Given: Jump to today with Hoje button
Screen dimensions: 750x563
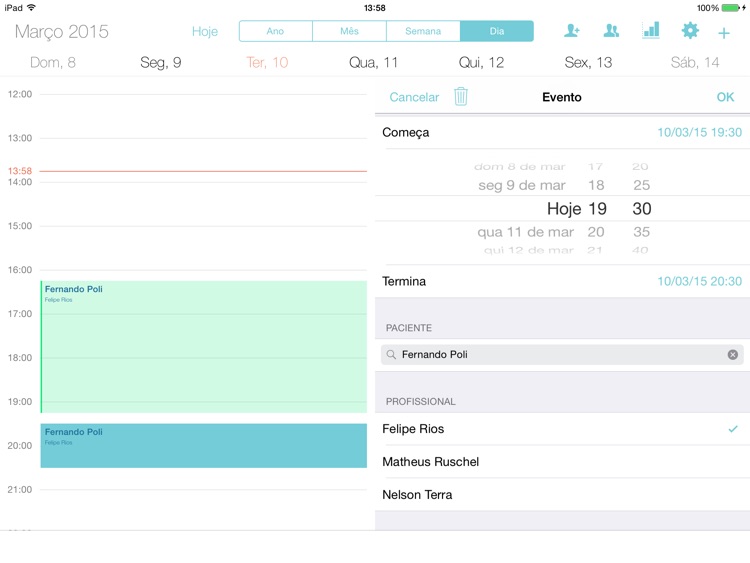Looking at the screenshot, I should pos(205,32).
